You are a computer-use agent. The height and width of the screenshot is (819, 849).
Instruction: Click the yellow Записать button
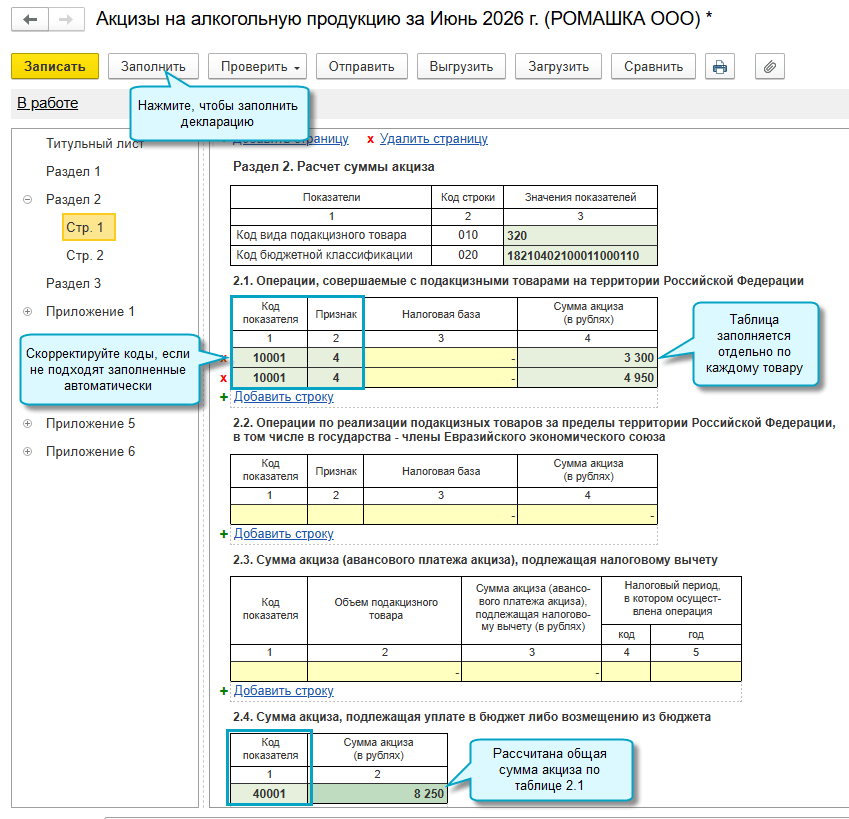pyautogui.click(x=55, y=67)
